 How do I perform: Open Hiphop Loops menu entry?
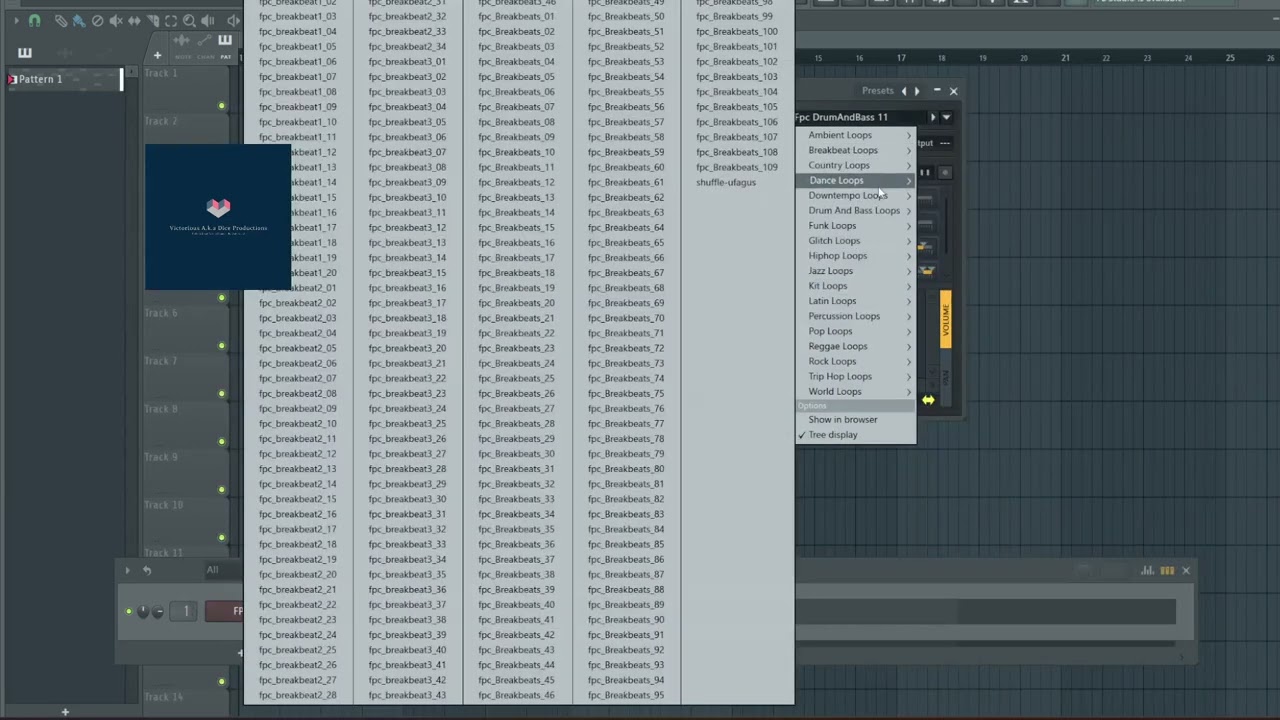pyautogui.click(x=856, y=256)
